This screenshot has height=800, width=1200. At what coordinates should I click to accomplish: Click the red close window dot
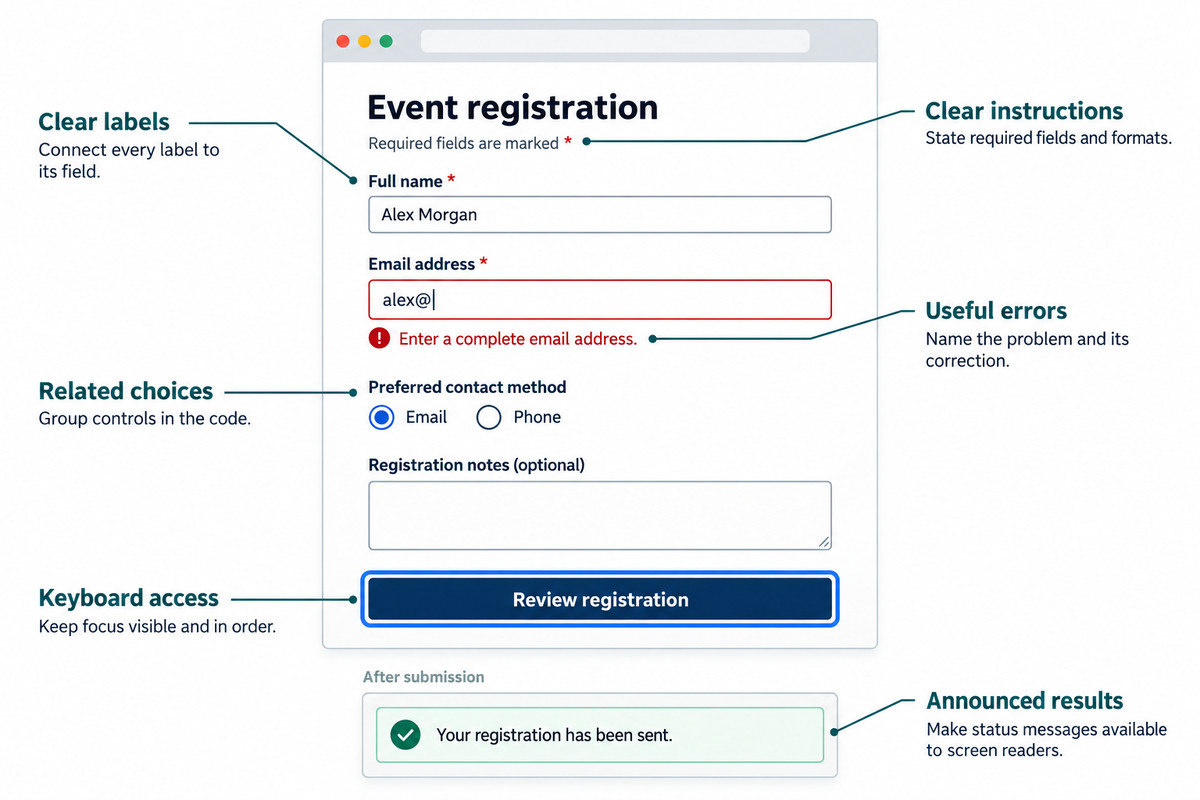coord(342,41)
